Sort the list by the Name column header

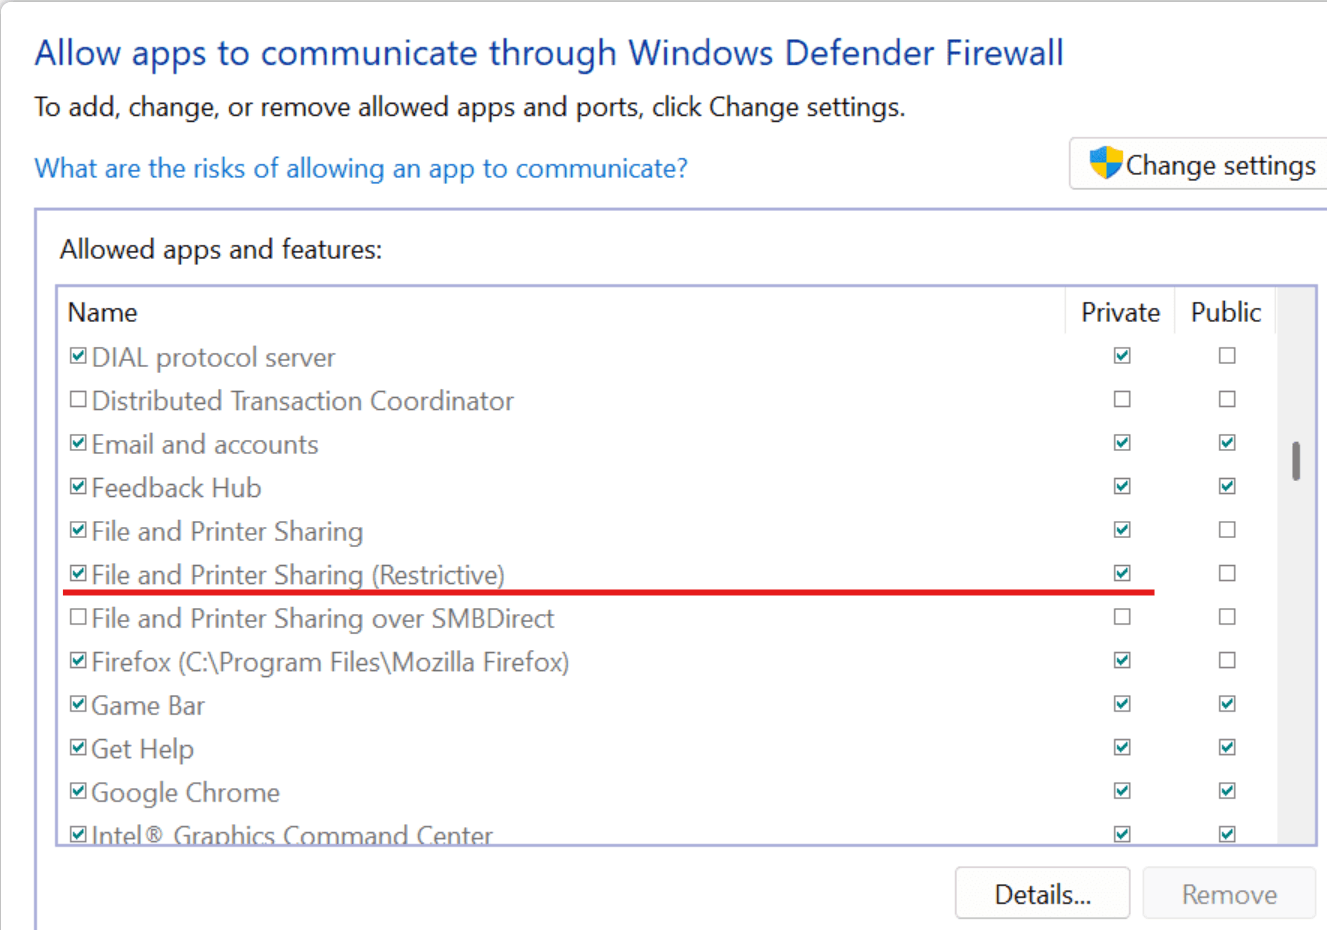[x=562, y=312]
